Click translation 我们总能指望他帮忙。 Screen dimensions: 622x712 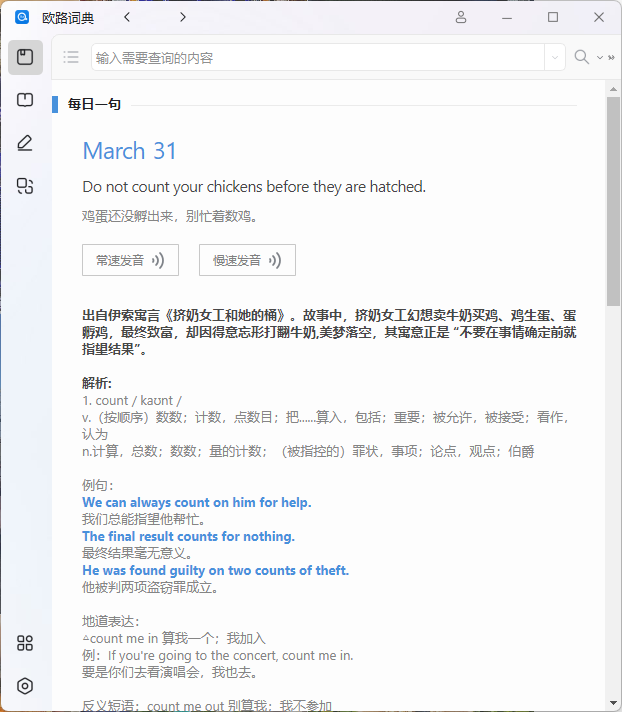click(x=143, y=519)
